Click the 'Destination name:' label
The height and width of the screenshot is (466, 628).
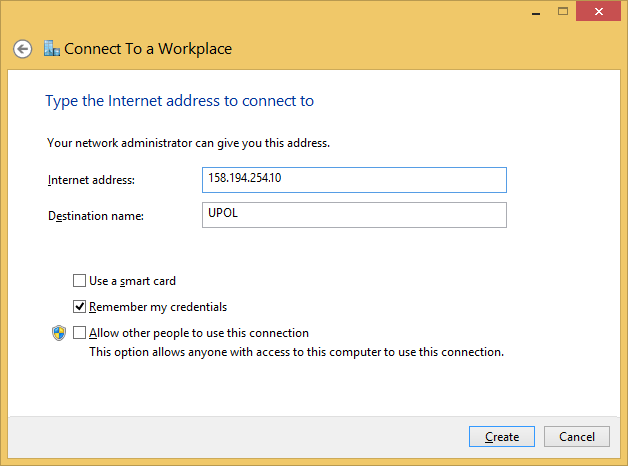[96, 216]
